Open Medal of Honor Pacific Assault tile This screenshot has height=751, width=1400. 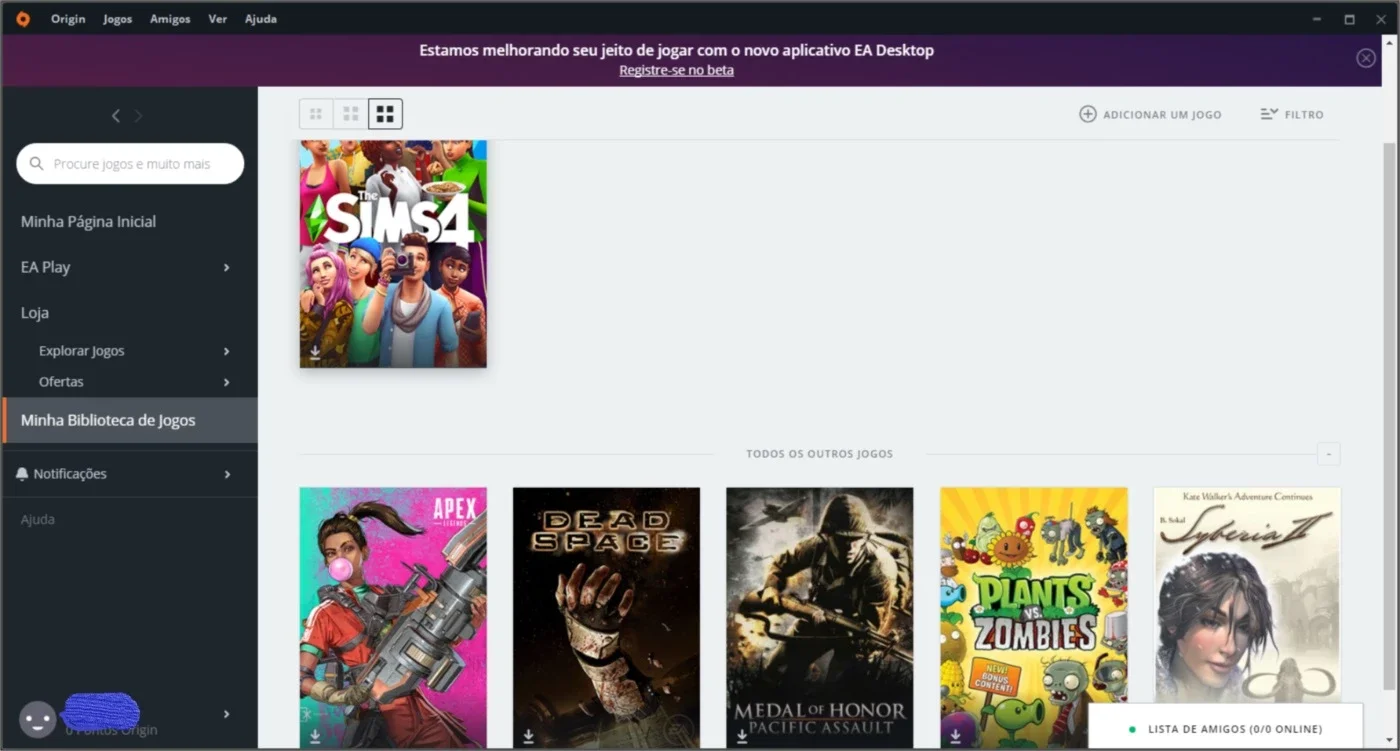point(819,617)
